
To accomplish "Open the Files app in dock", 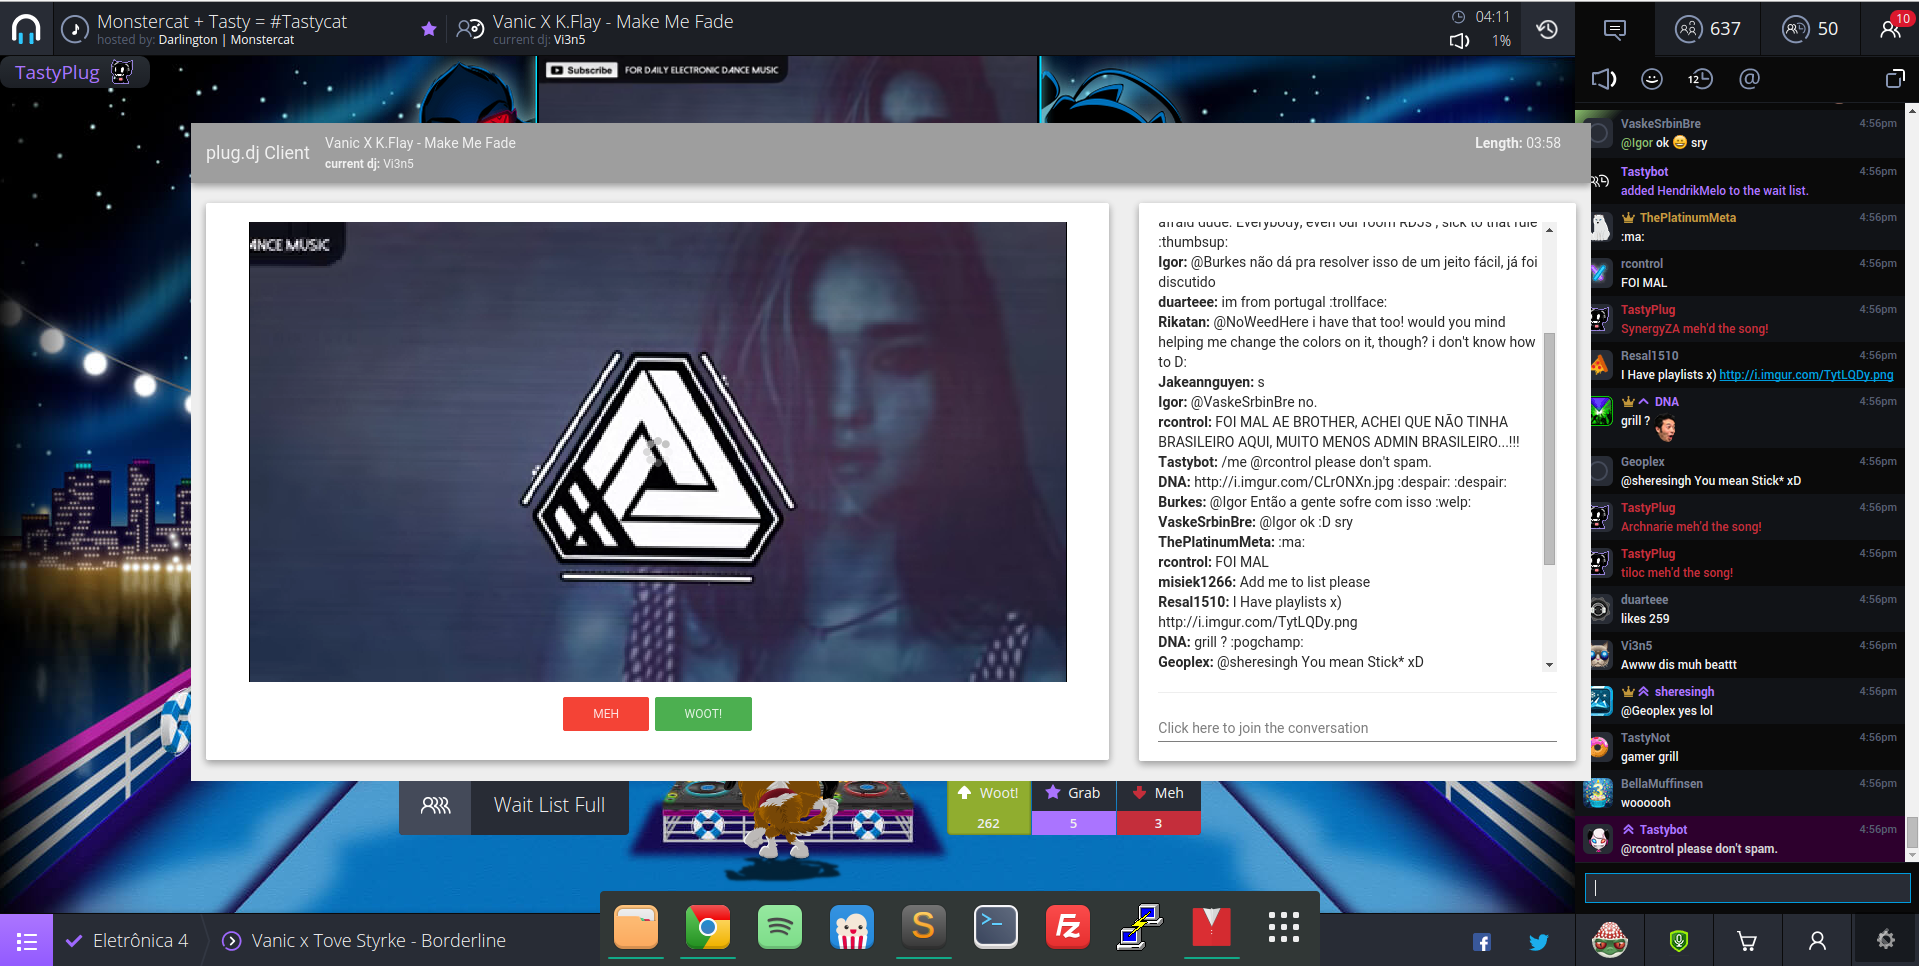I will coord(636,927).
